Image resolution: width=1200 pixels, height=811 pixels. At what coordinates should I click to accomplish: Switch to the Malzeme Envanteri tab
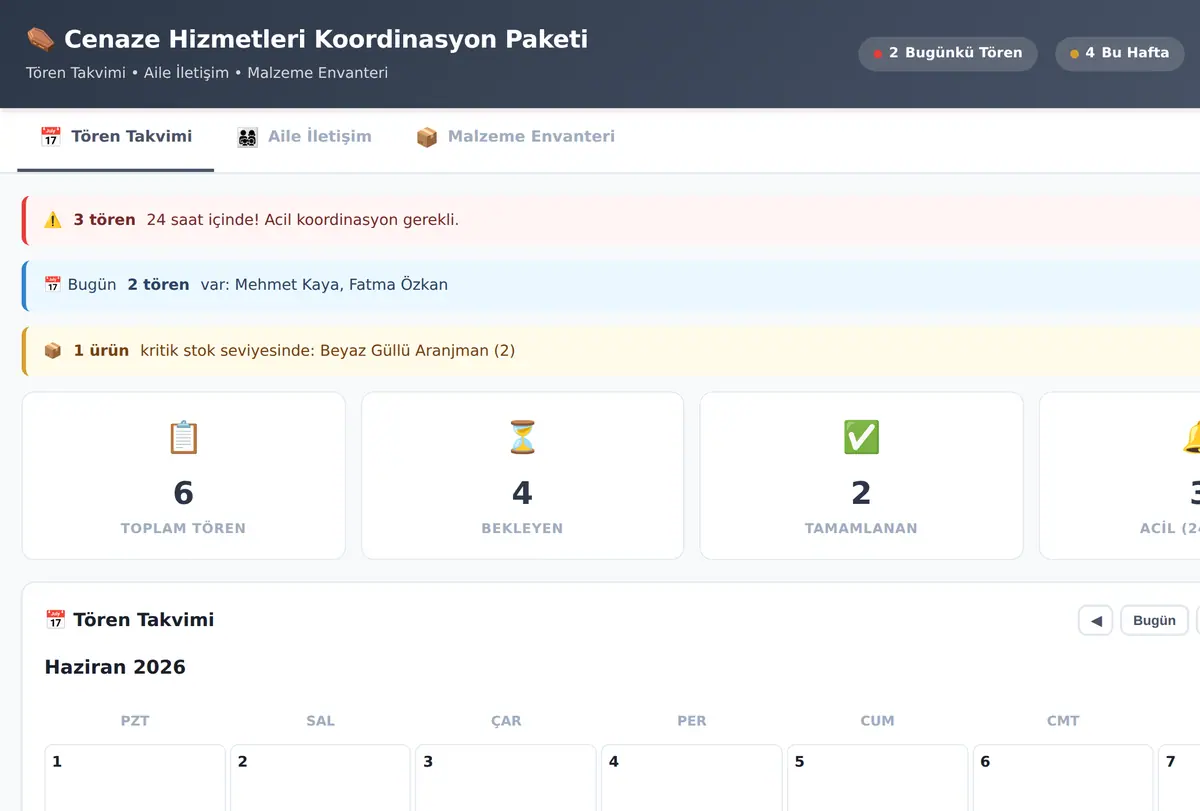(515, 137)
